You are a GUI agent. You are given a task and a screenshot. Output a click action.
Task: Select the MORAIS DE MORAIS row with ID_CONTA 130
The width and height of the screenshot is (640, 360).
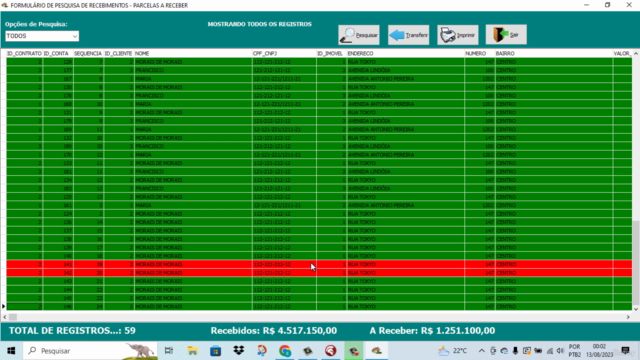pos(319,87)
